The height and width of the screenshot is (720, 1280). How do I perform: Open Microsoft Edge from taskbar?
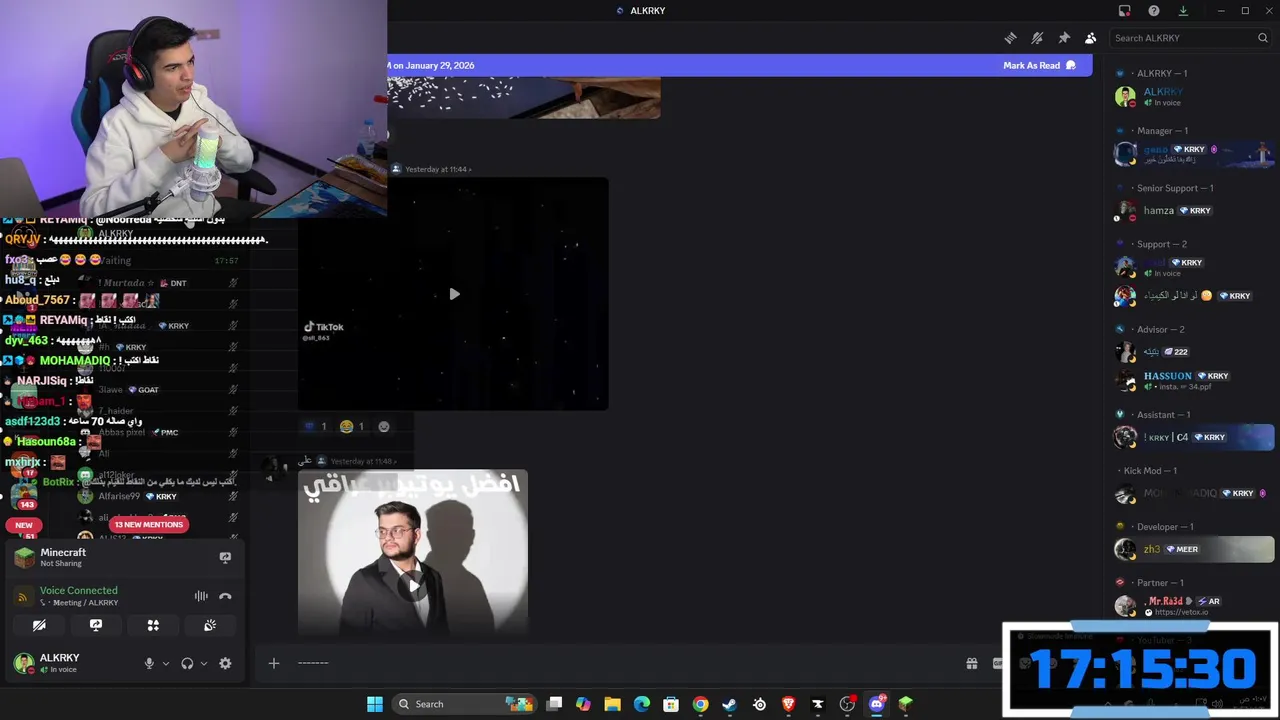(x=642, y=704)
